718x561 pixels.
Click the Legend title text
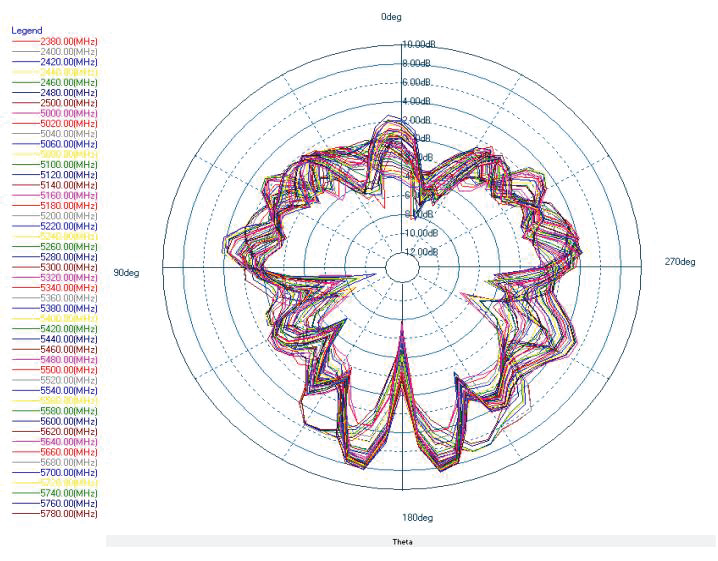click(x=27, y=30)
